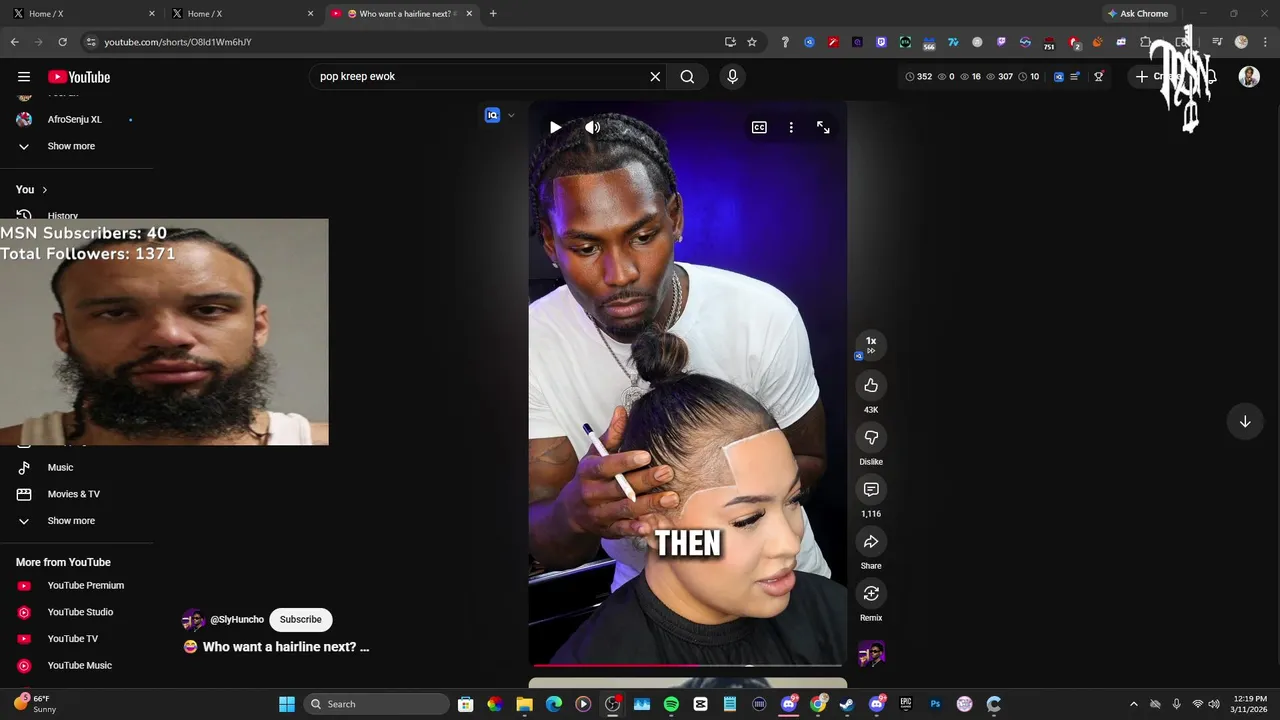Open File Explorer from the taskbar
The width and height of the screenshot is (1280, 720).
click(524, 704)
